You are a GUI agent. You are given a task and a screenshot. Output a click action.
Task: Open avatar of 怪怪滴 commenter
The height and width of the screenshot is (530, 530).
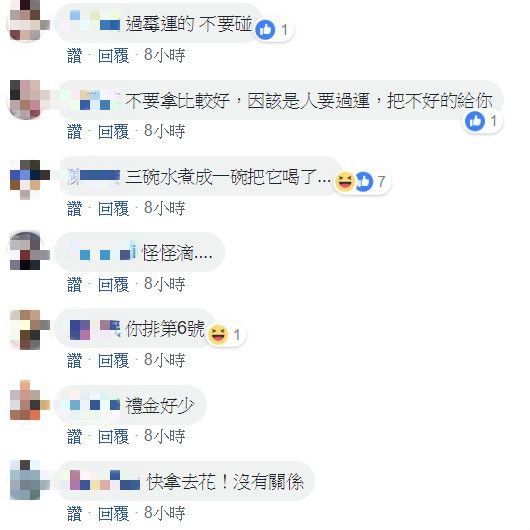tap(25, 250)
